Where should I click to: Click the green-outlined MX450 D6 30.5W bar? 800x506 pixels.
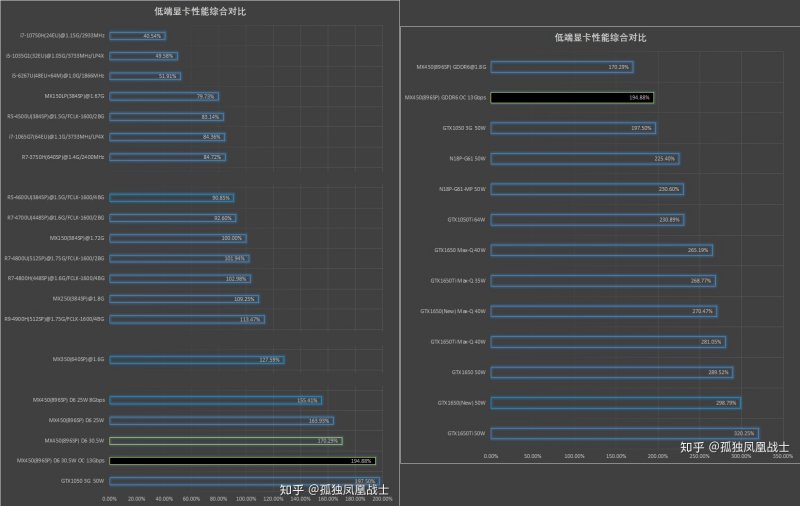click(x=226, y=441)
